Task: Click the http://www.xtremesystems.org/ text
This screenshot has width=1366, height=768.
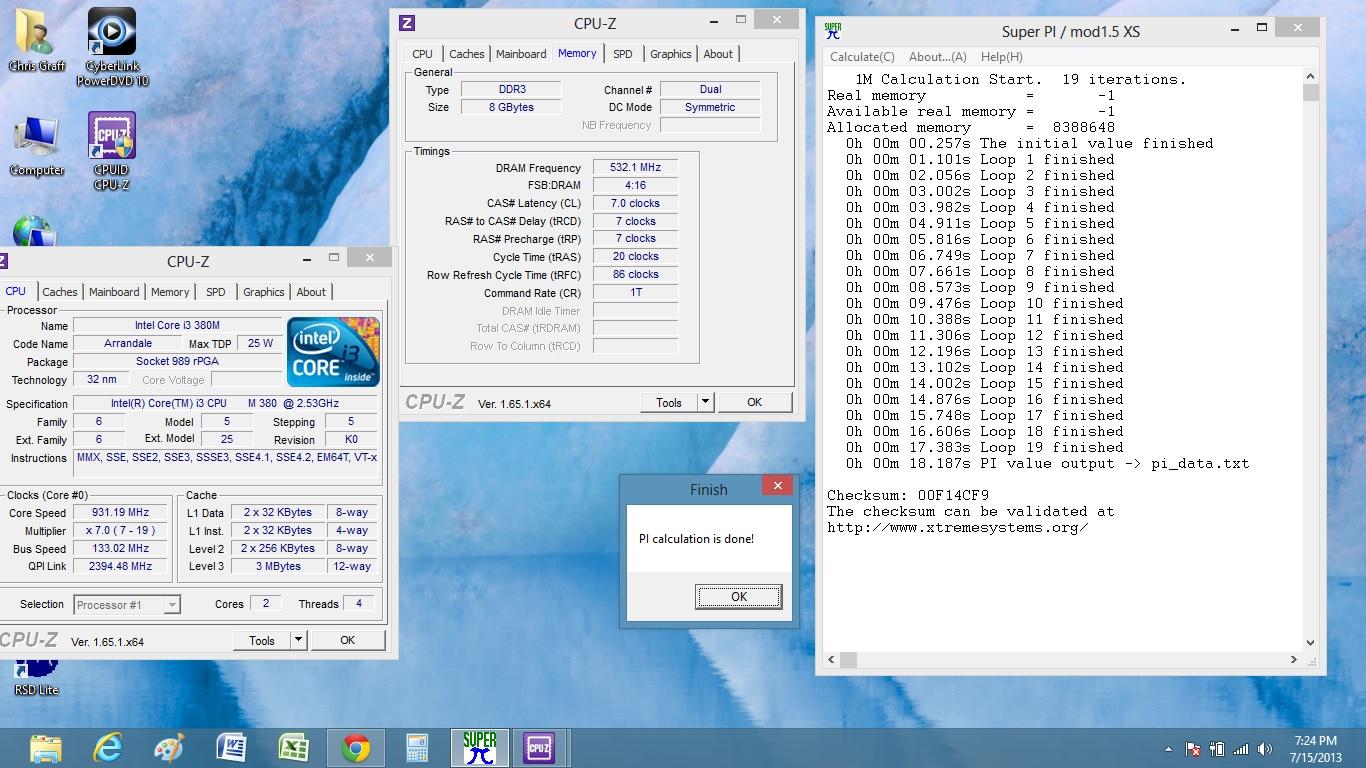Action: click(x=957, y=527)
